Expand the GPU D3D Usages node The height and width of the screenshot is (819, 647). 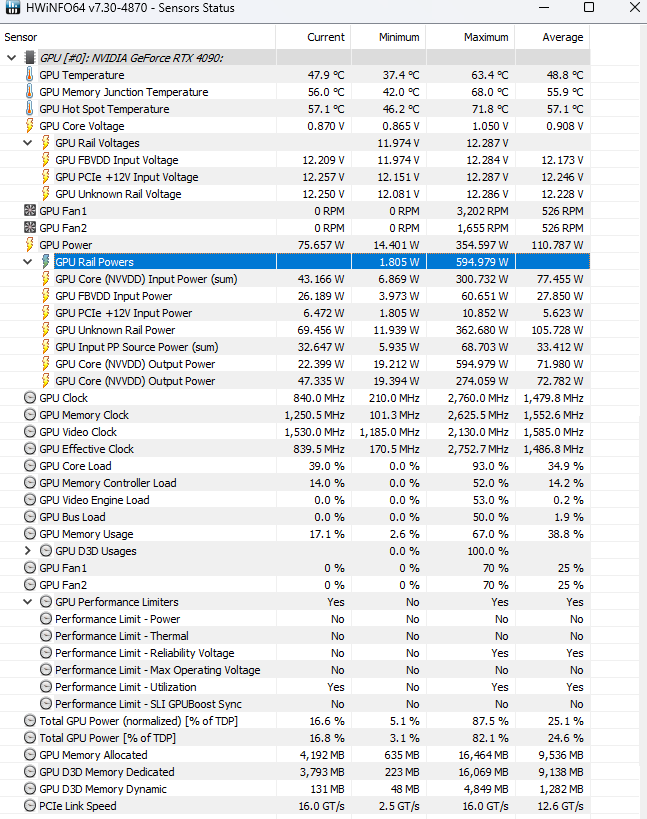(28, 551)
